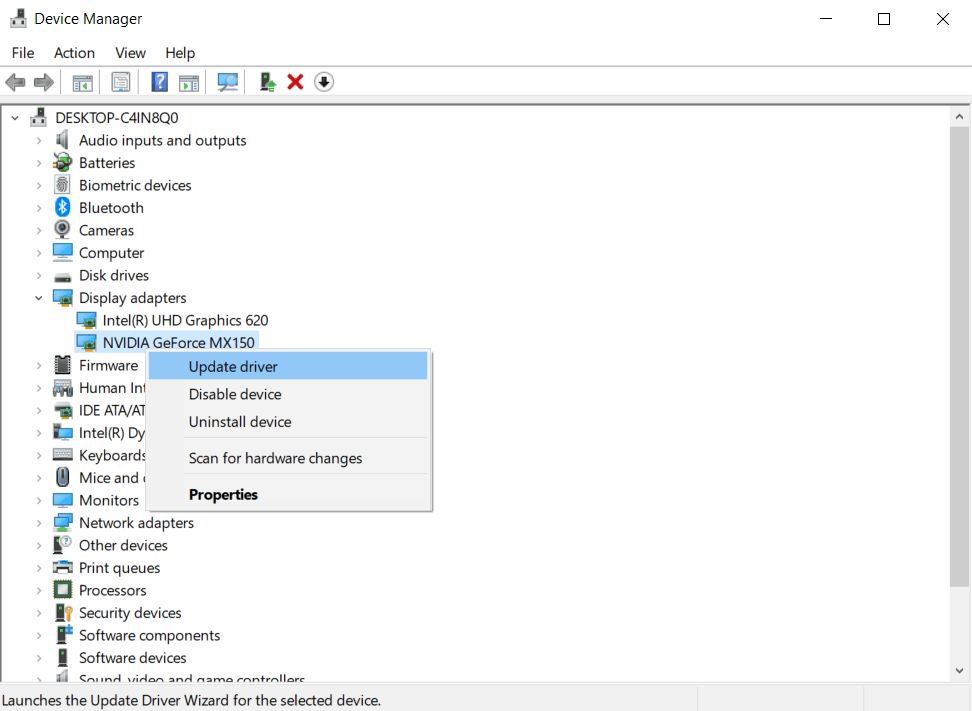
Task: Click the Software components icon
Action: coord(64,635)
